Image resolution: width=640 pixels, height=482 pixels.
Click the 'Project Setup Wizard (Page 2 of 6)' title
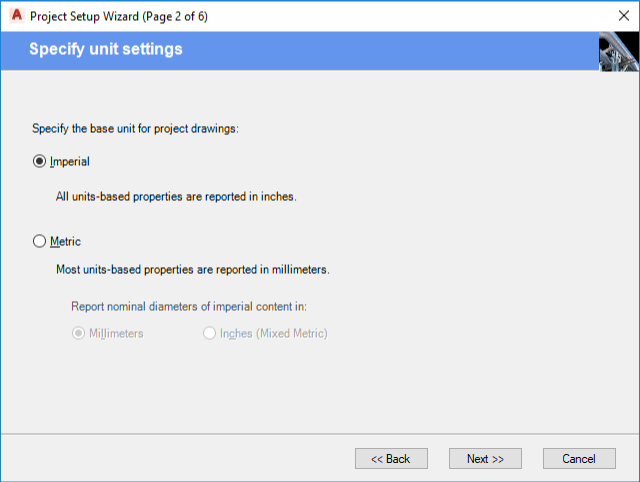(x=119, y=17)
